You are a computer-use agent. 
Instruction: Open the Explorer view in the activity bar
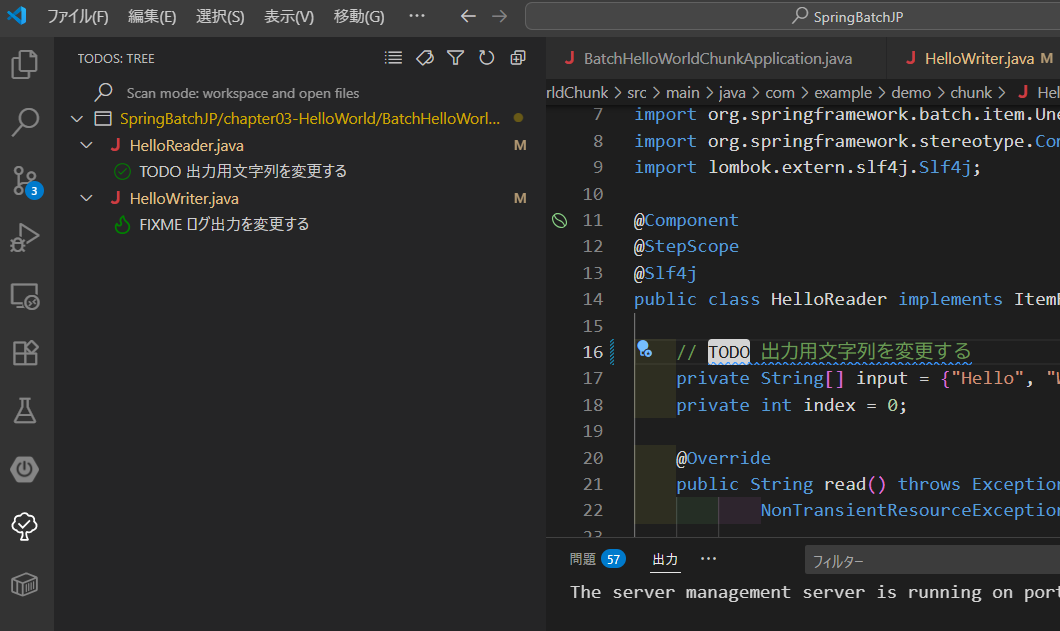(25, 62)
